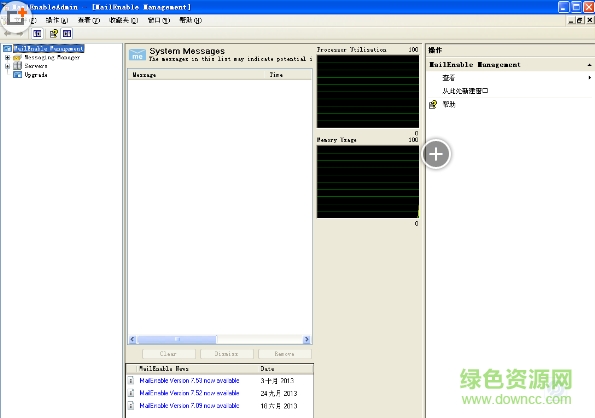Open MailEnable Version 7.53 now available link
Screen dimensions: 595x418
tap(189, 380)
